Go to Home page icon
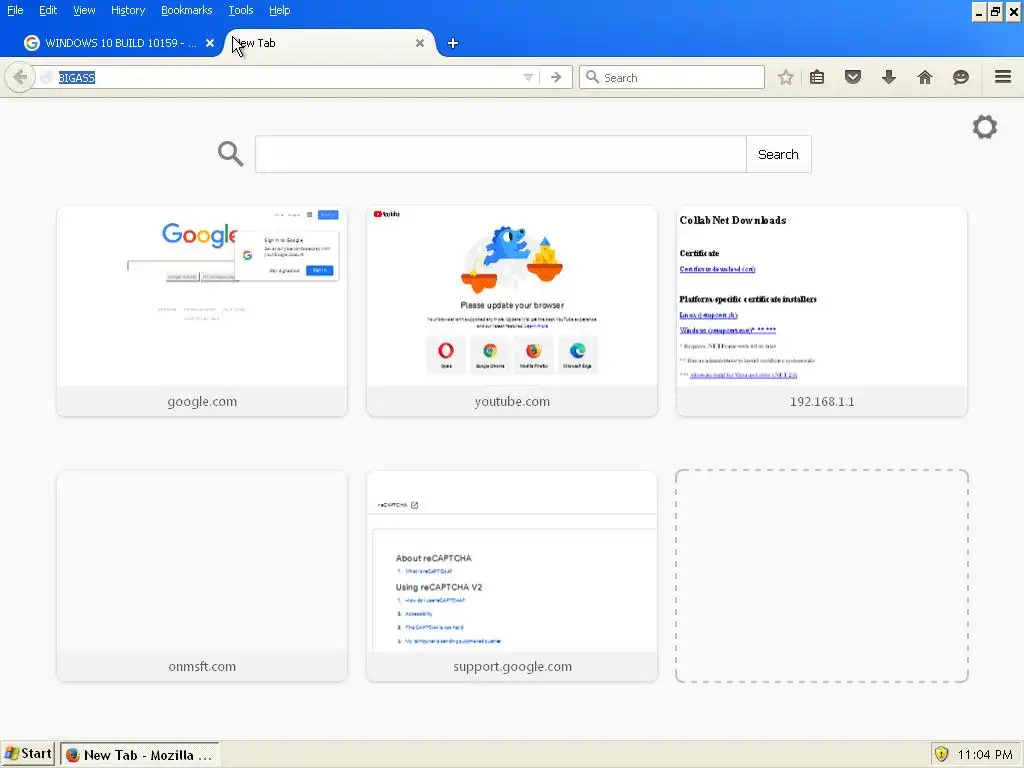1024x768 pixels. pos(925,77)
